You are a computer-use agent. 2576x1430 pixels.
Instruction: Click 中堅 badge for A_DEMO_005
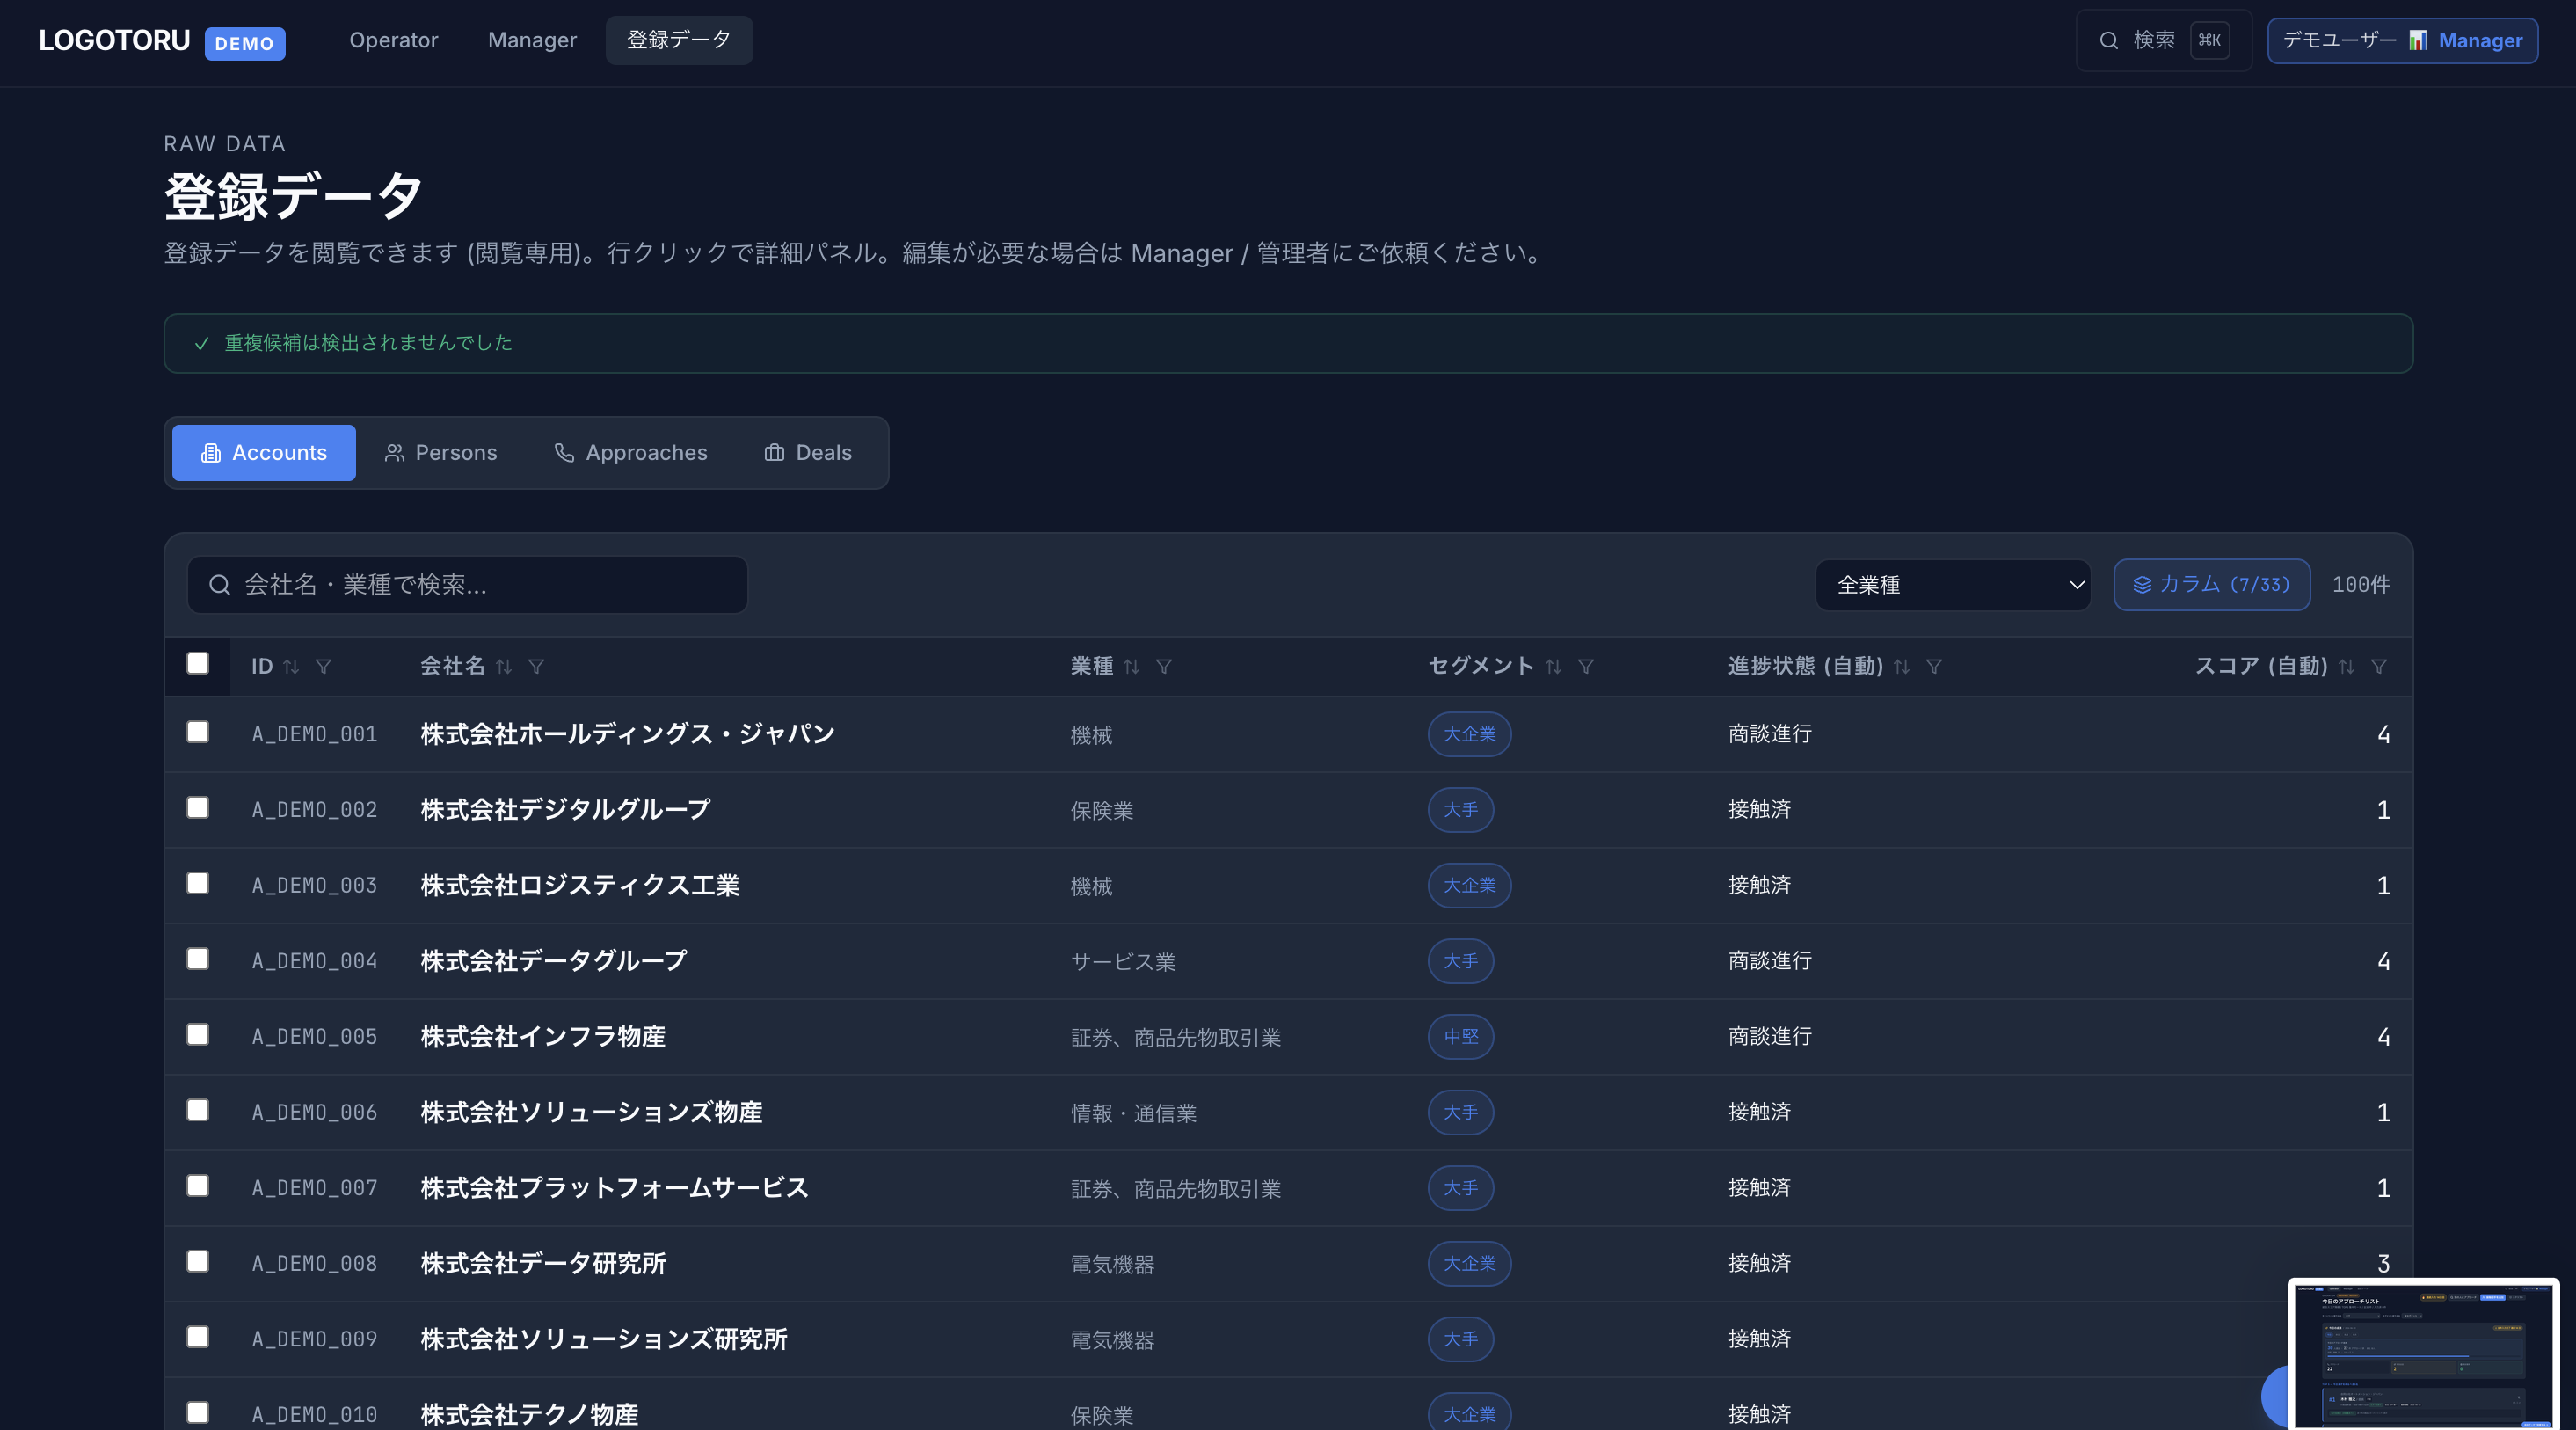pyautogui.click(x=1460, y=1037)
